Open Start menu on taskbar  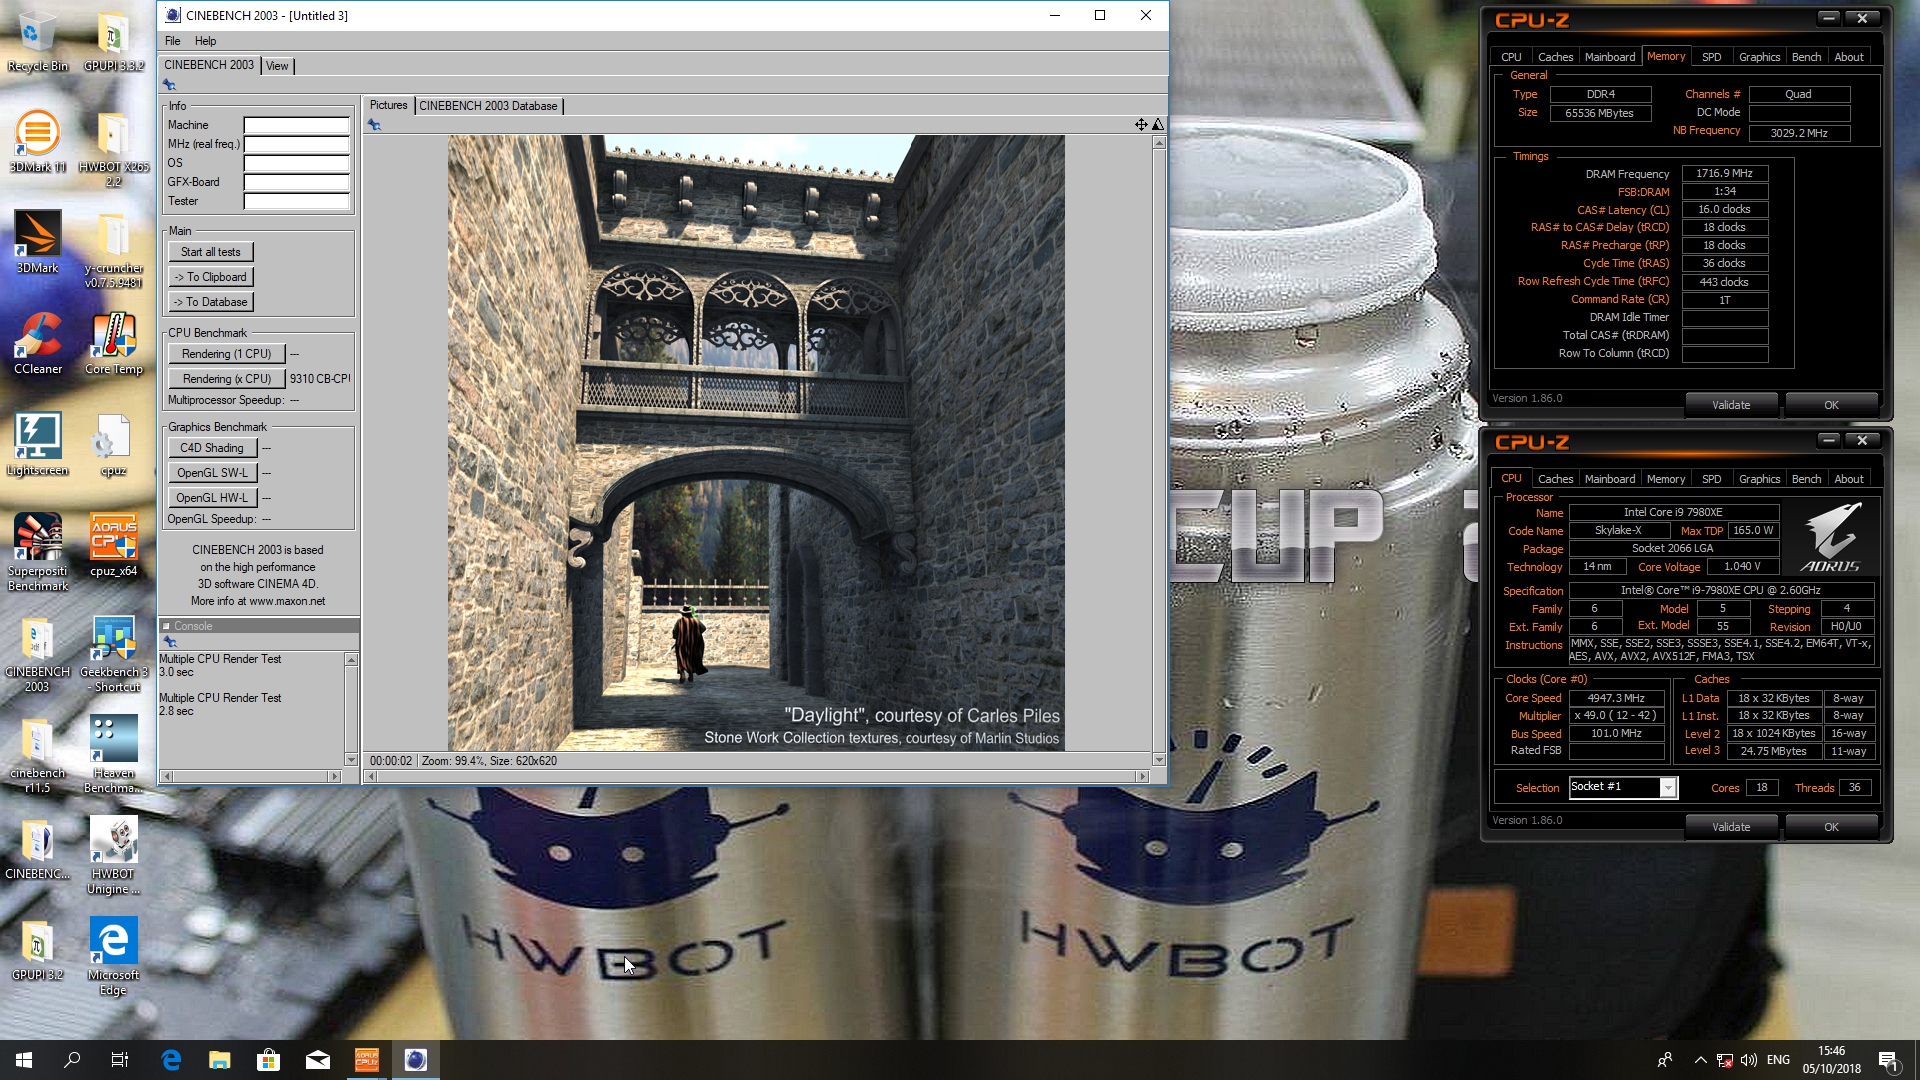click(24, 1060)
